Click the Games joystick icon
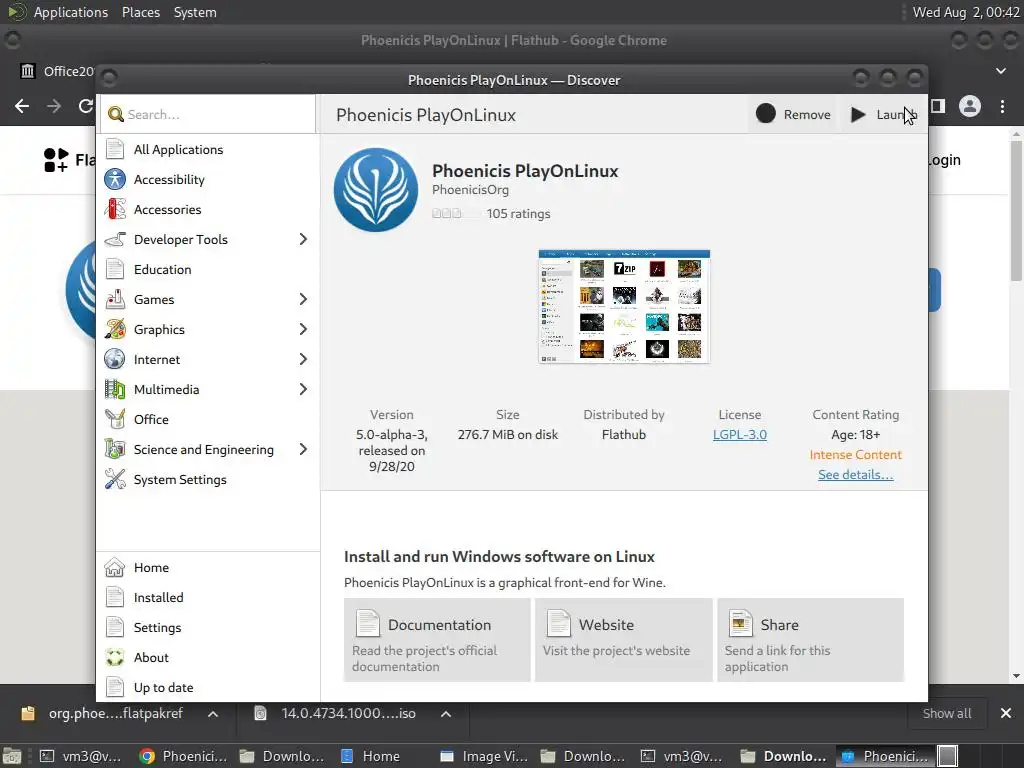This screenshot has width=1024, height=768. (x=115, y=299)
